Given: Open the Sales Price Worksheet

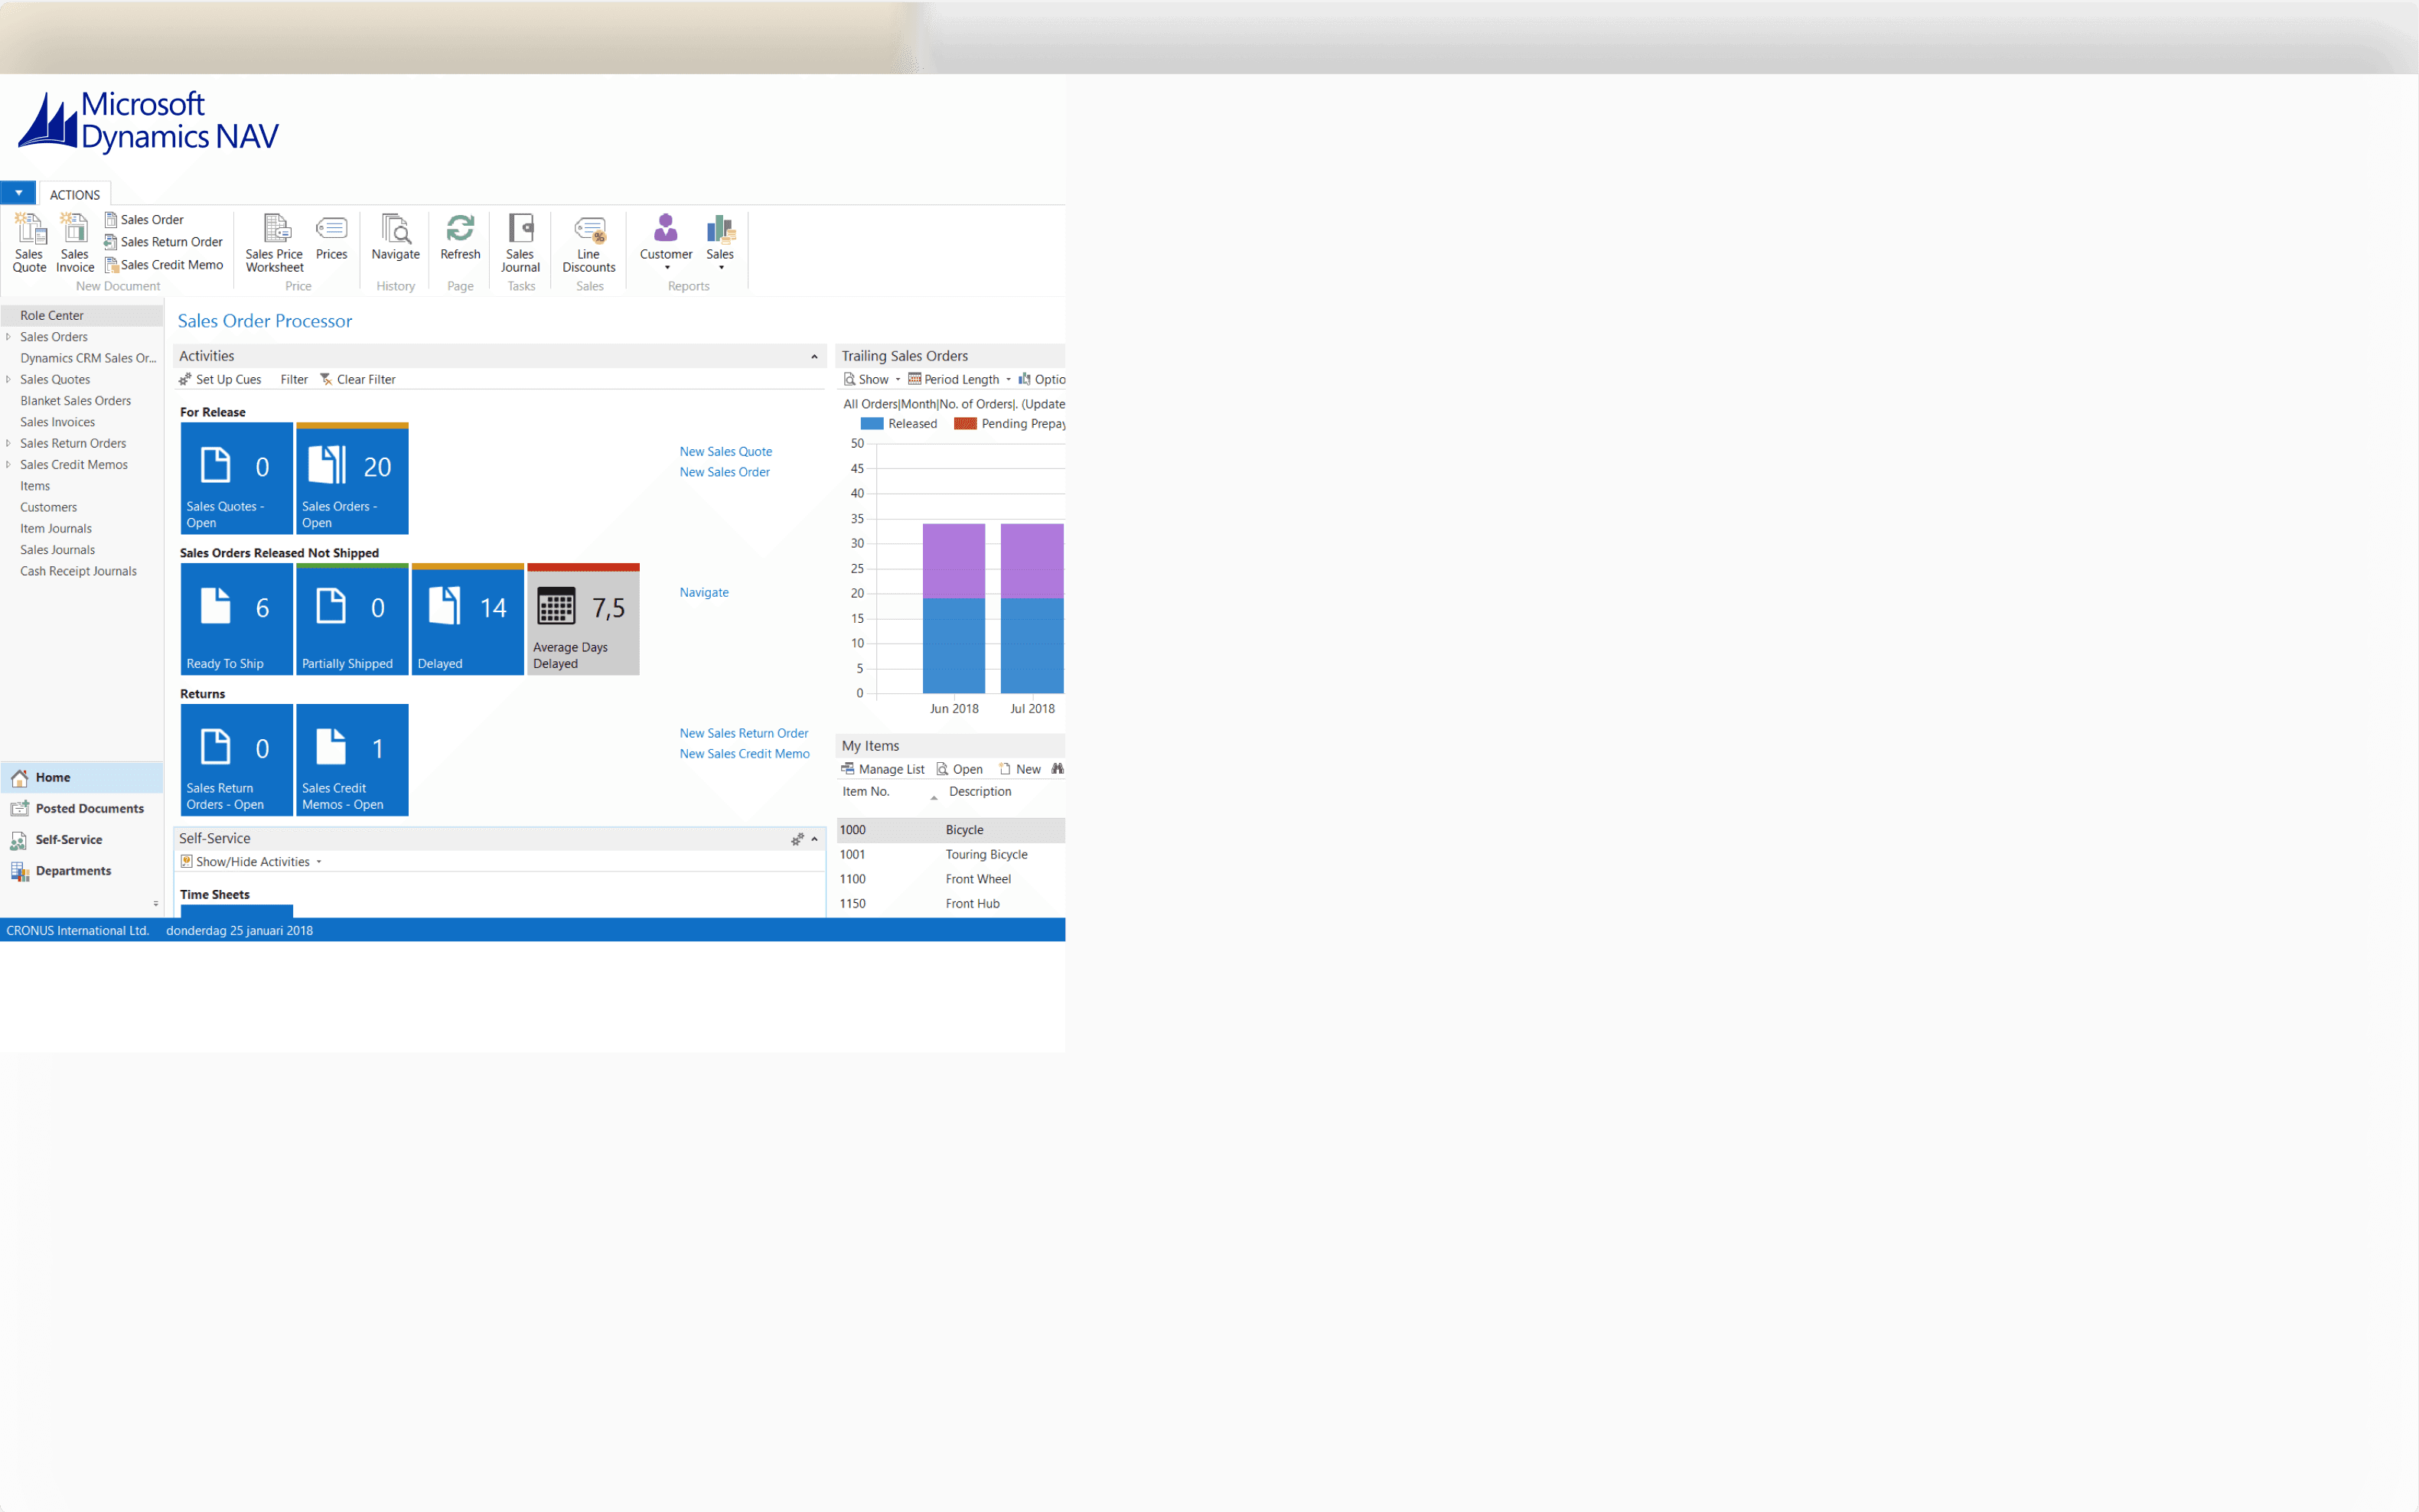Looking at the screenshot, I should tap(275, 243).
